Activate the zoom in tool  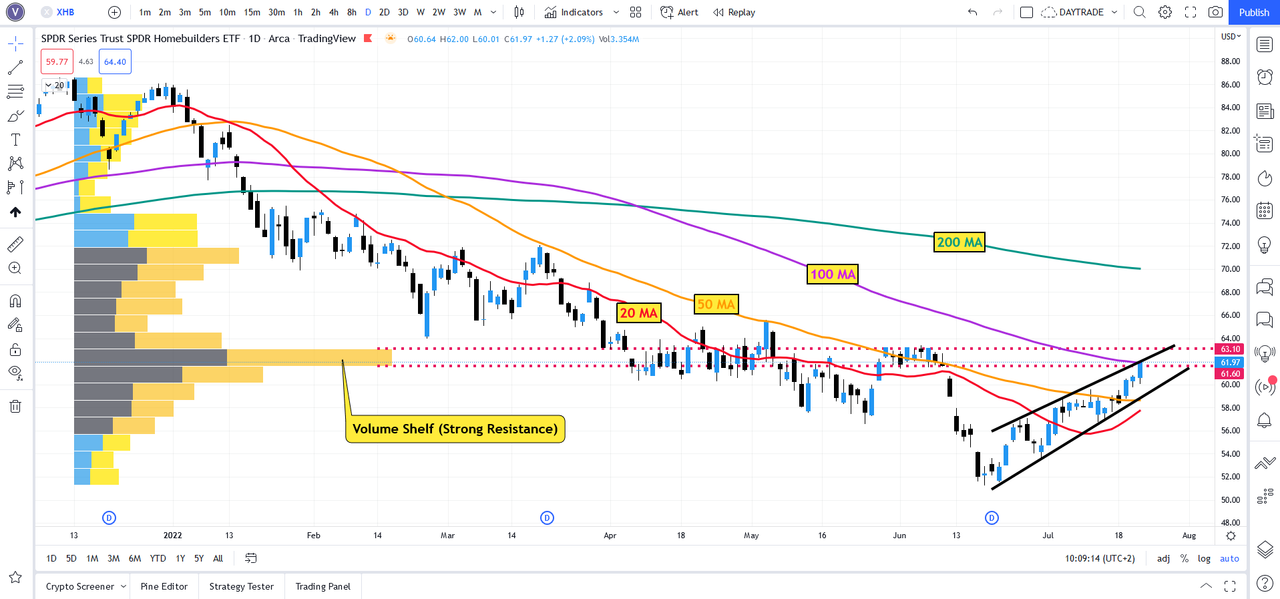click(x=15, y=268)
